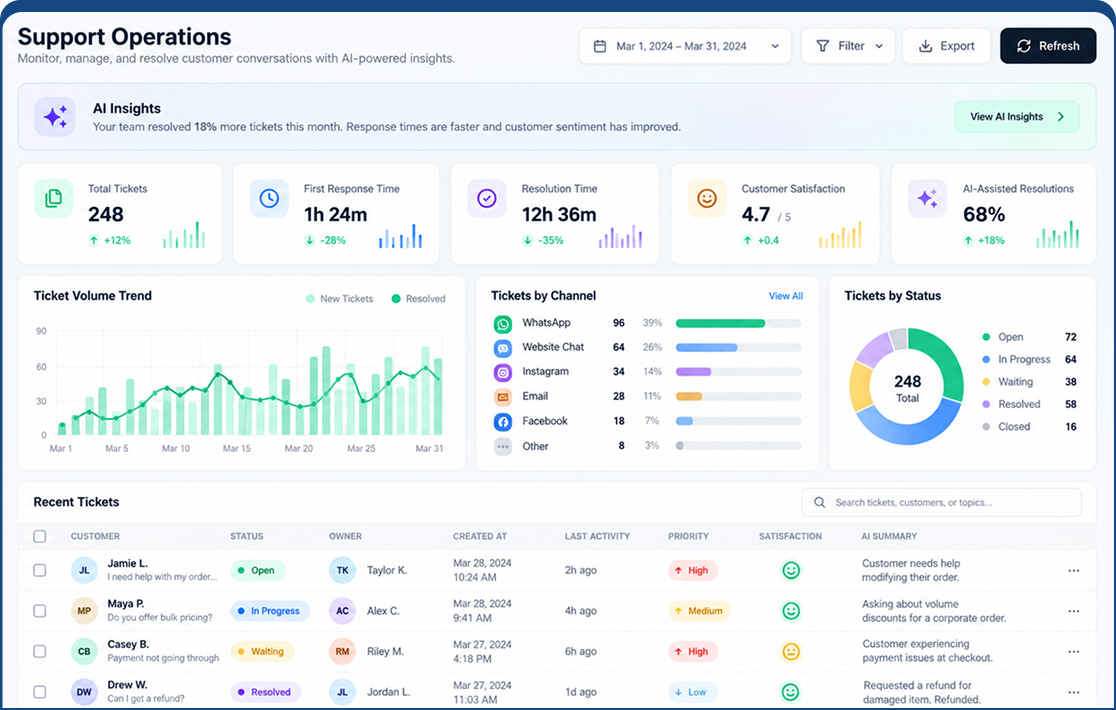Open the Filter dropdown

pos(848,46)
